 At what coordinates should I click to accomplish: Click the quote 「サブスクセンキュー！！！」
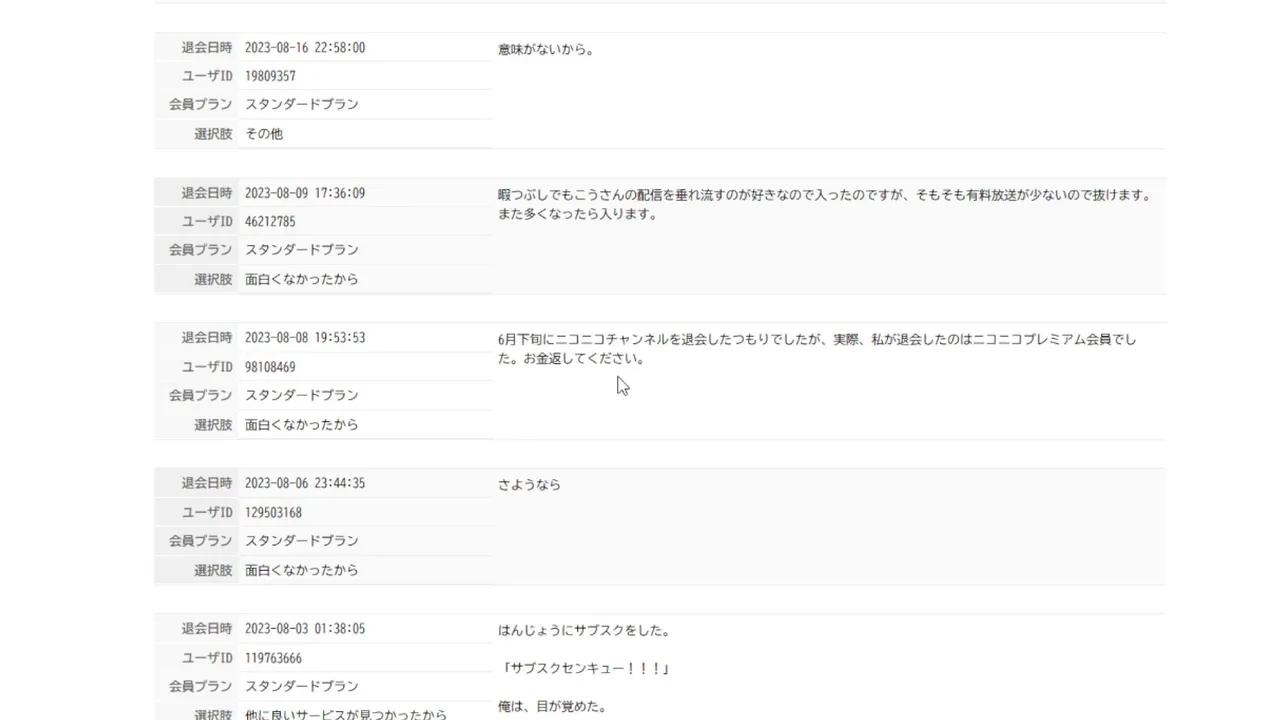584,668
